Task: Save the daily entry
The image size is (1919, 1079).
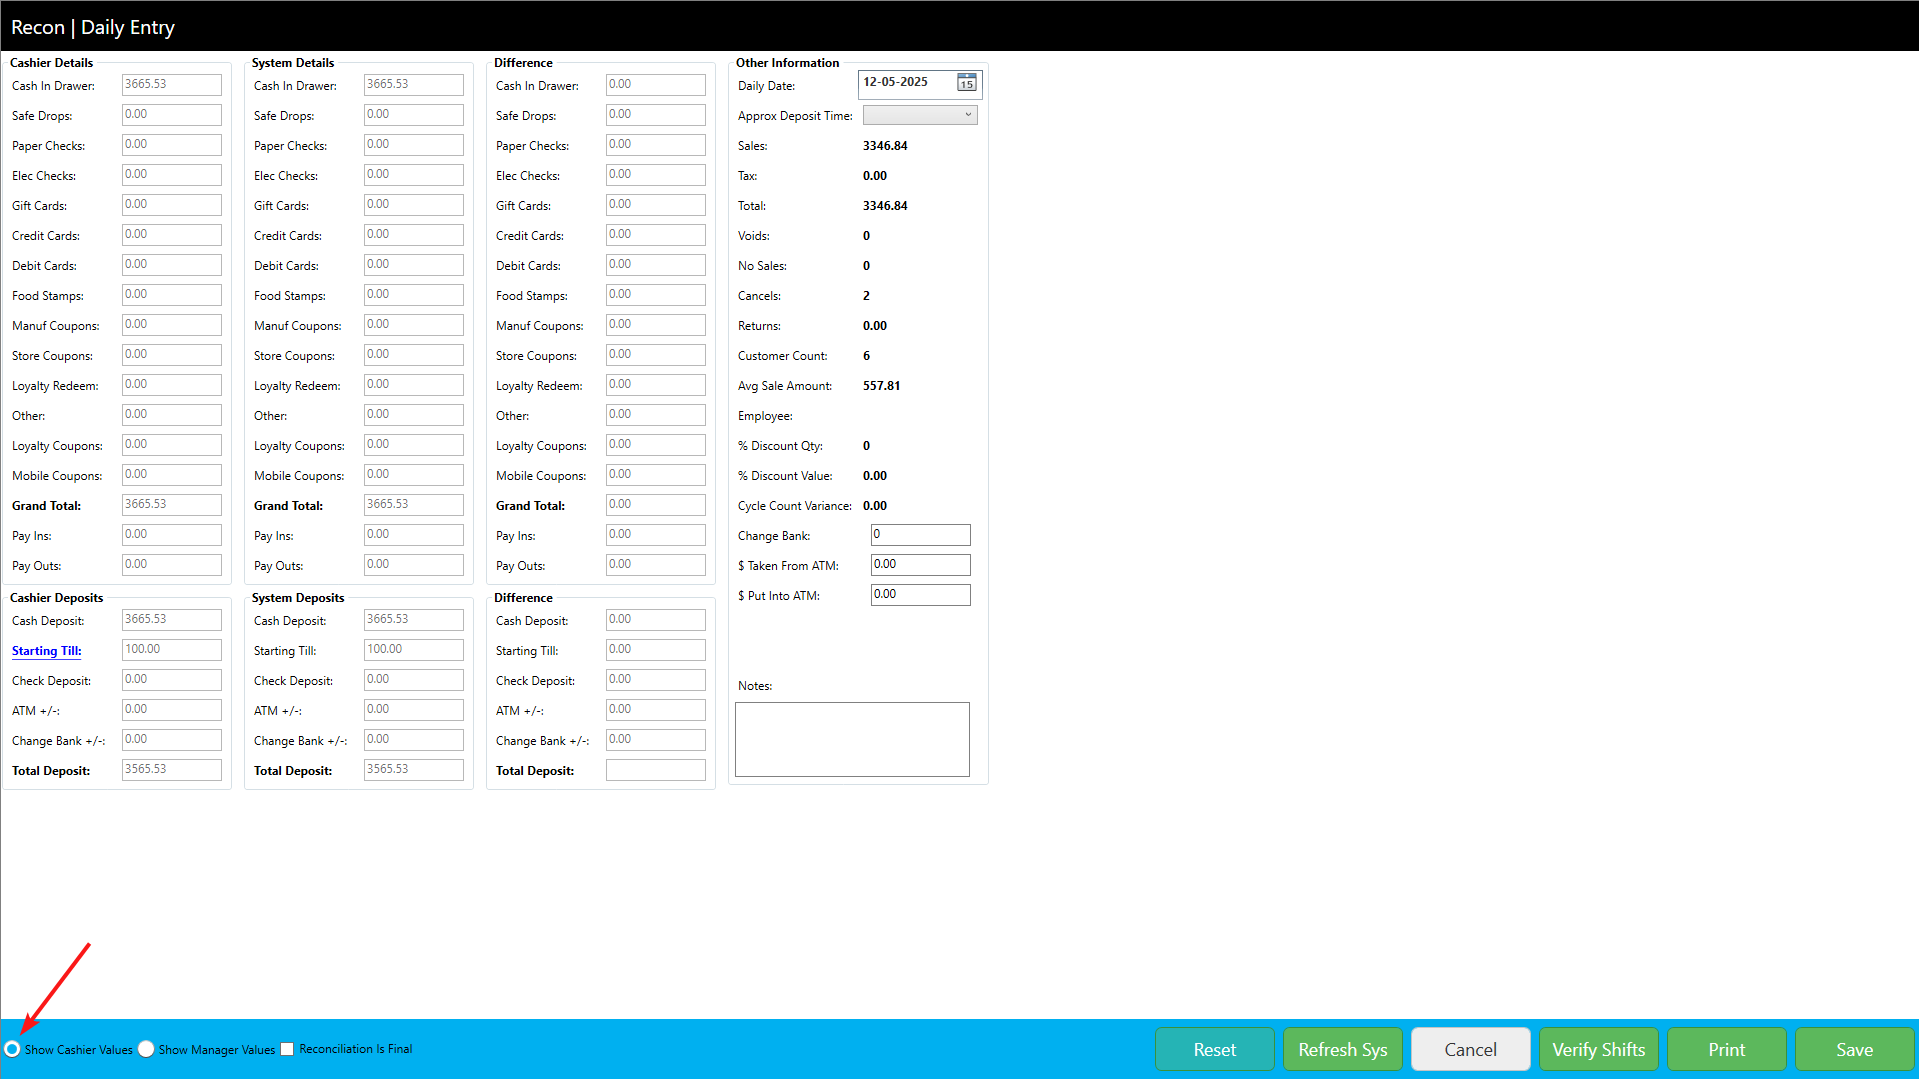Action: click(1854, 1049)
